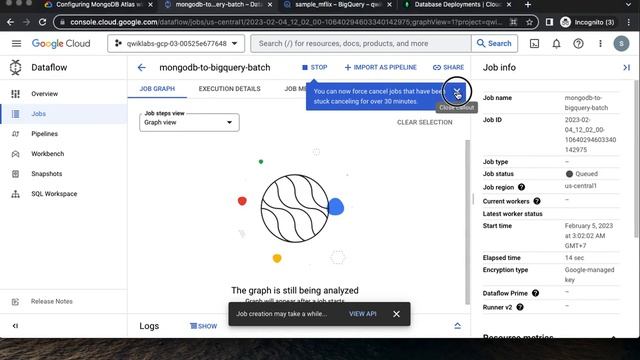The height and width of the screenshot is (360, 640).
Task: Show help for Current workers
Action: click(537, 201)
